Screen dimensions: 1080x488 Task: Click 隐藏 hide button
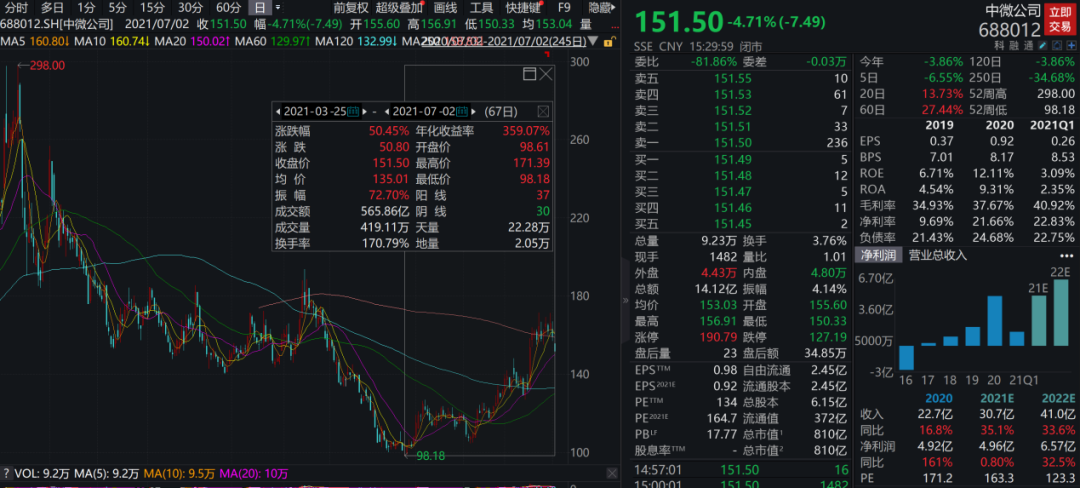600,8
